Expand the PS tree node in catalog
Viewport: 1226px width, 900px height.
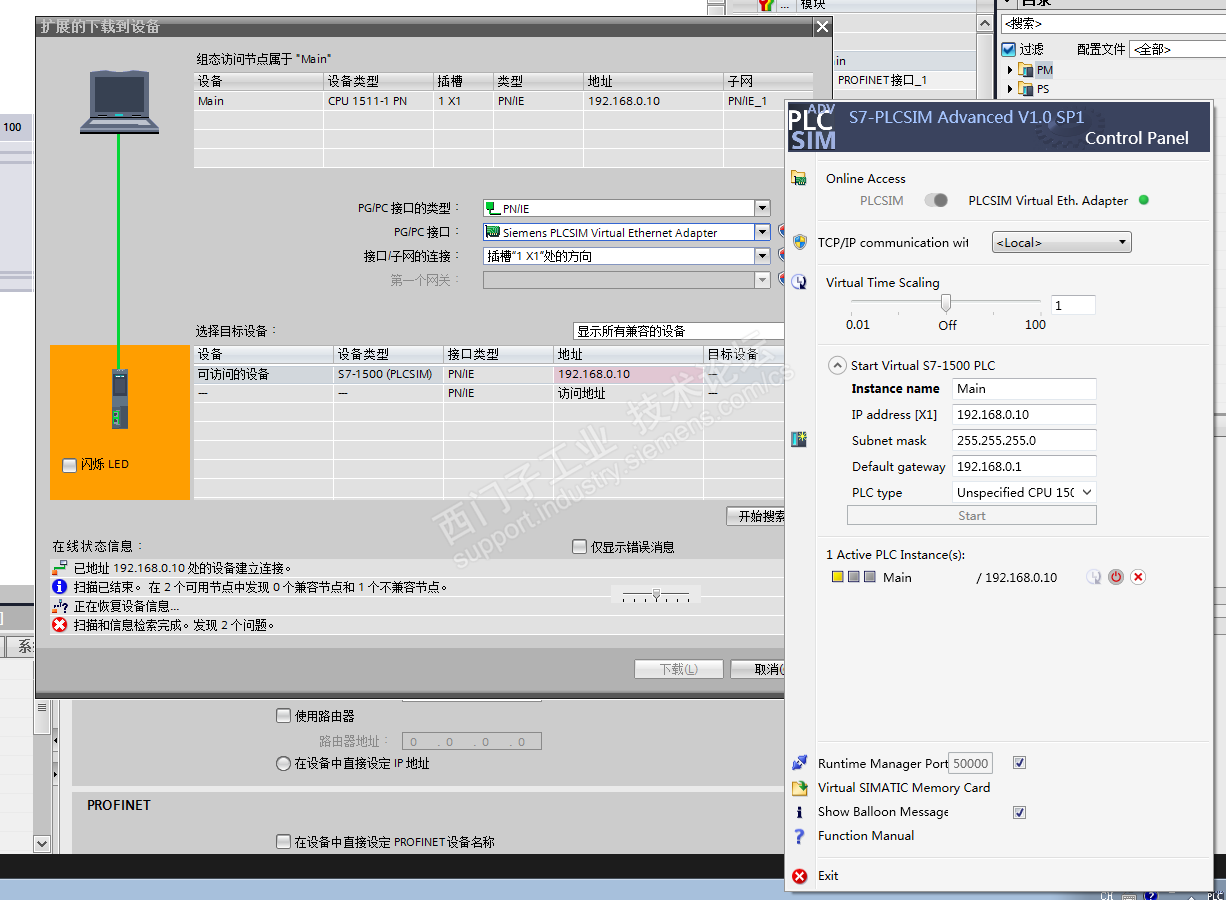[1010, 89]
